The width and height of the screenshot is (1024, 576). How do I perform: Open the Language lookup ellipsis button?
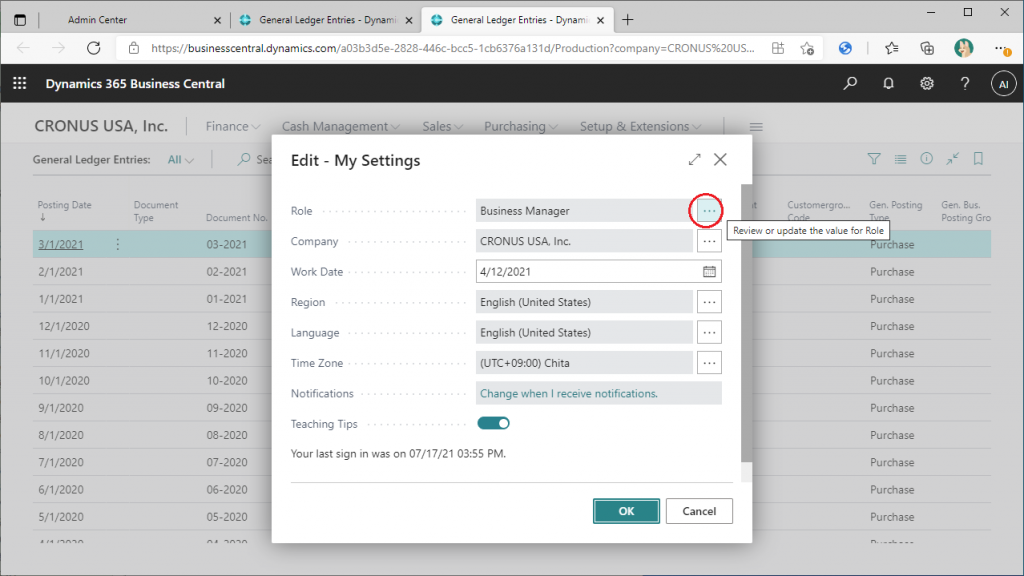pos(709,332)
